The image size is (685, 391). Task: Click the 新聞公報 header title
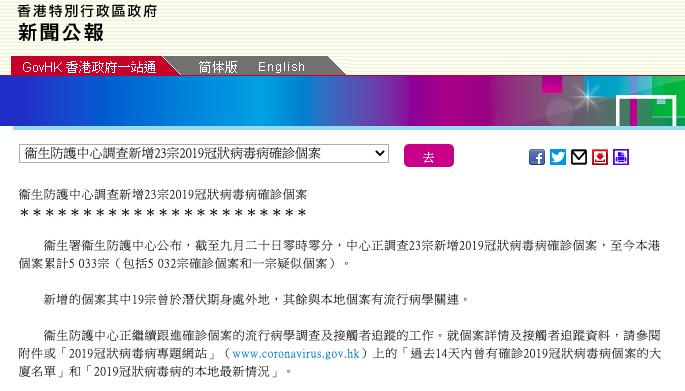(61, 33)
